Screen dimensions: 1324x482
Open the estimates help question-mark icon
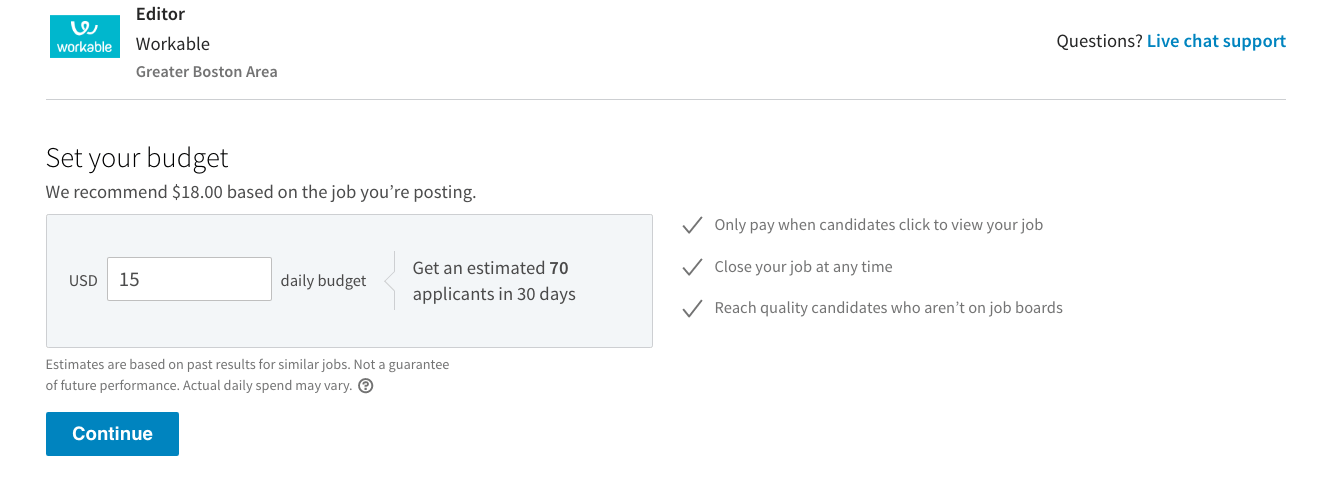pos(366,386)
